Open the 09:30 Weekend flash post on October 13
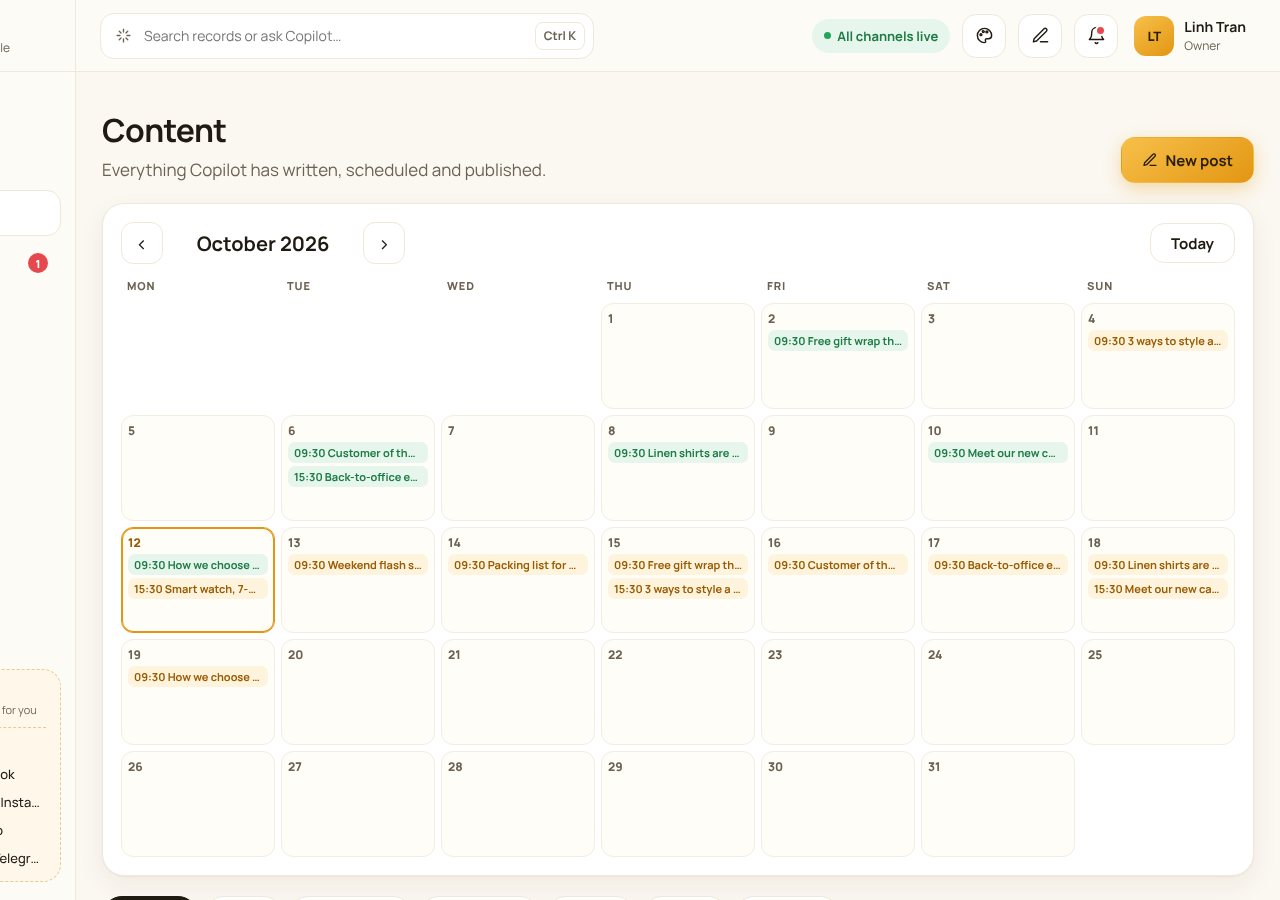 click(358, 565)
